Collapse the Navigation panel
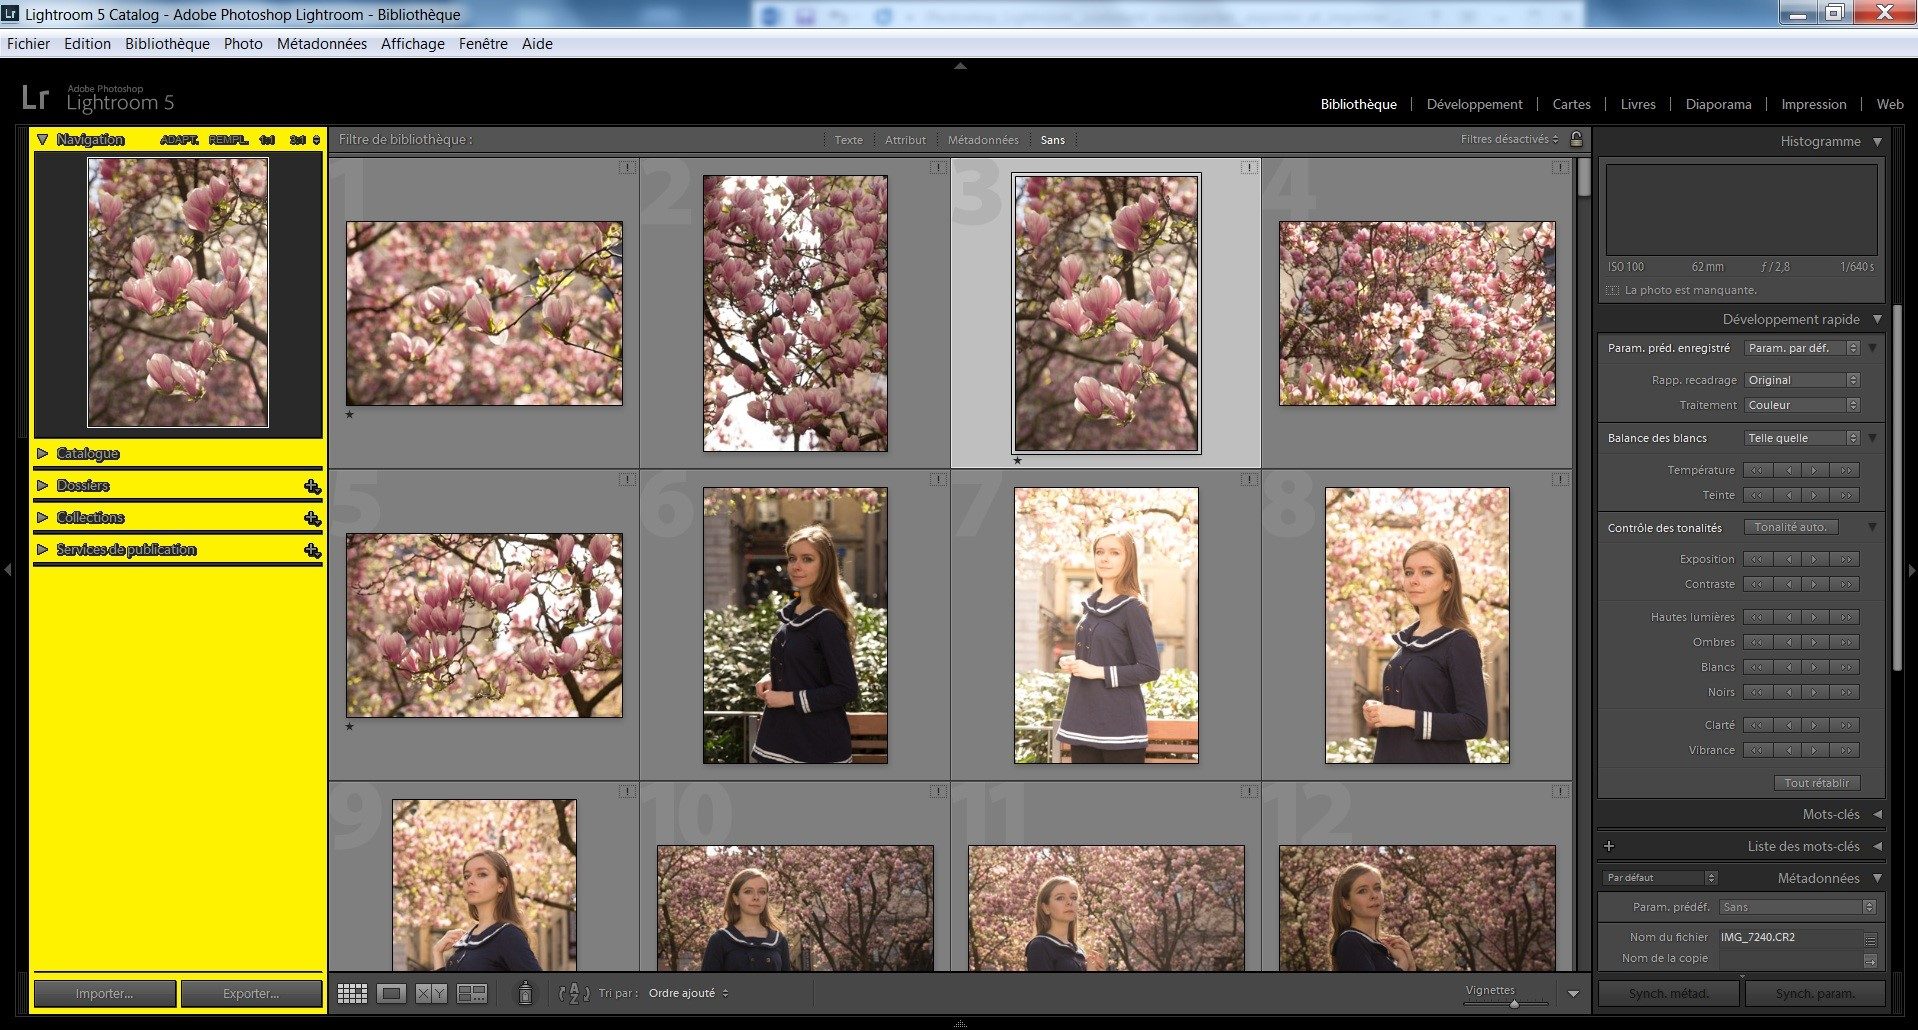This screenshot has height=1030, width=1918. coord(42,140)
